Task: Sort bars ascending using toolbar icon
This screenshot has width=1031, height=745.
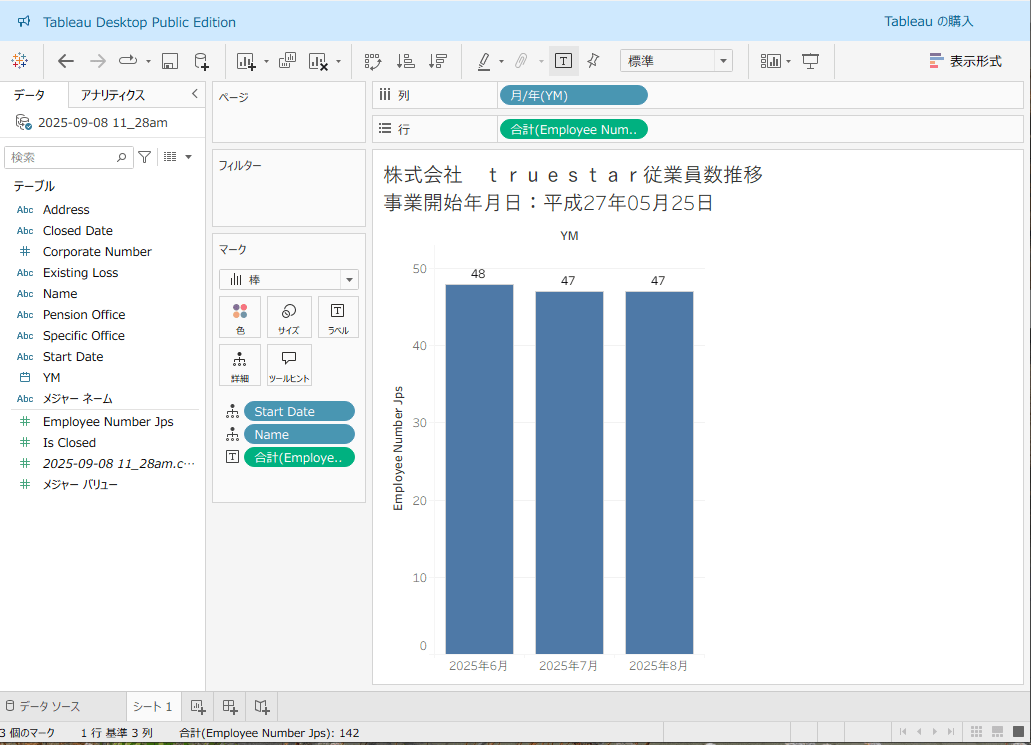Action: (405, 61)
